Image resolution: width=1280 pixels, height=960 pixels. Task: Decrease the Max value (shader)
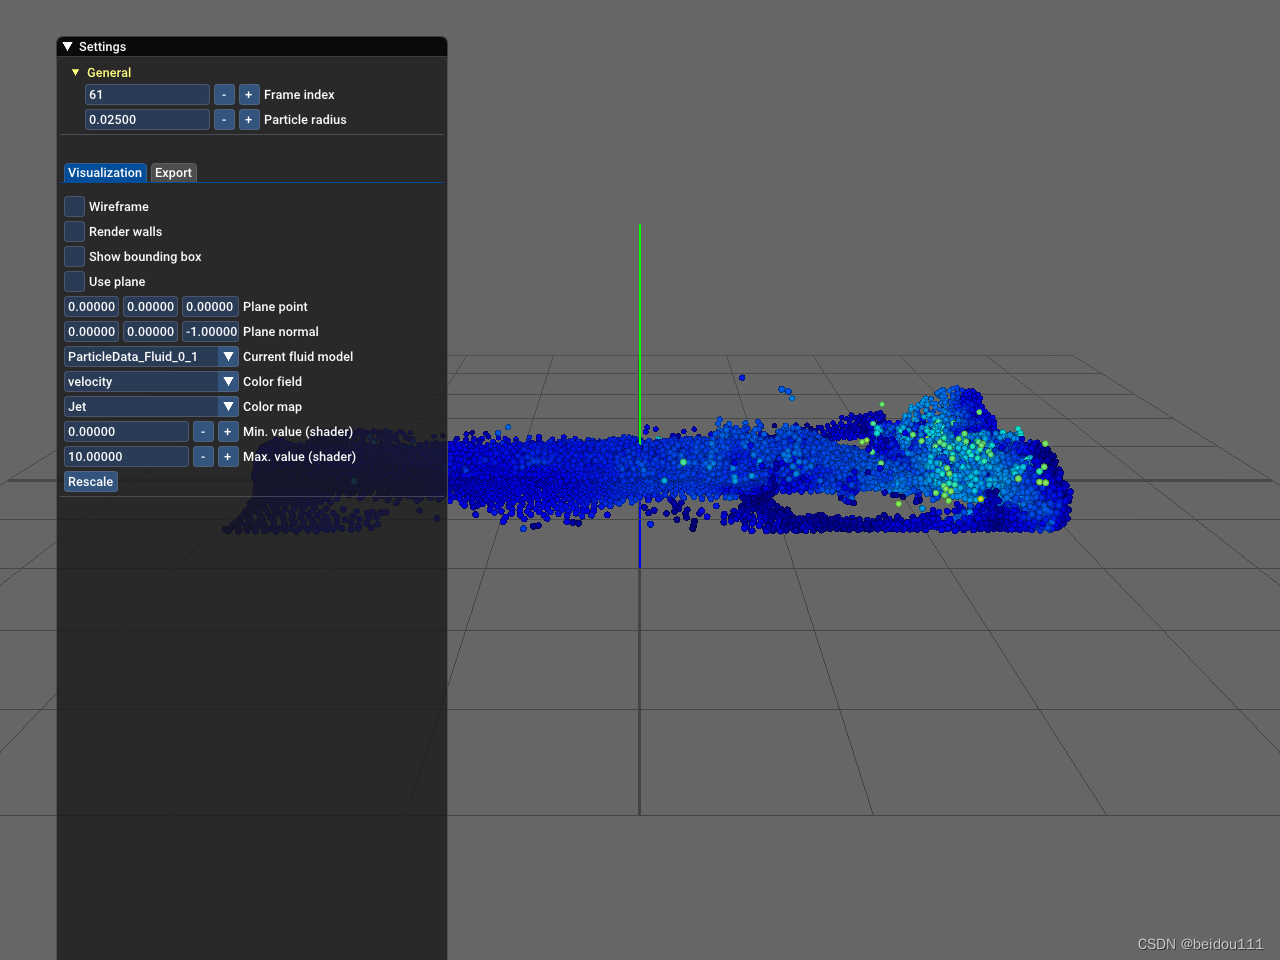pyautogui.click(x=203, y=456)
